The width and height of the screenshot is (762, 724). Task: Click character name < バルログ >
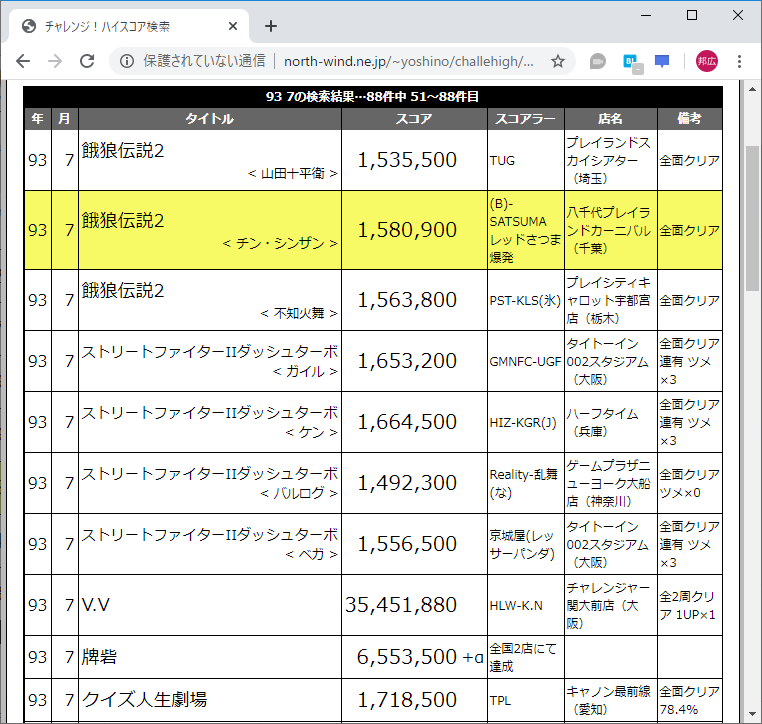tap(299, 494)
